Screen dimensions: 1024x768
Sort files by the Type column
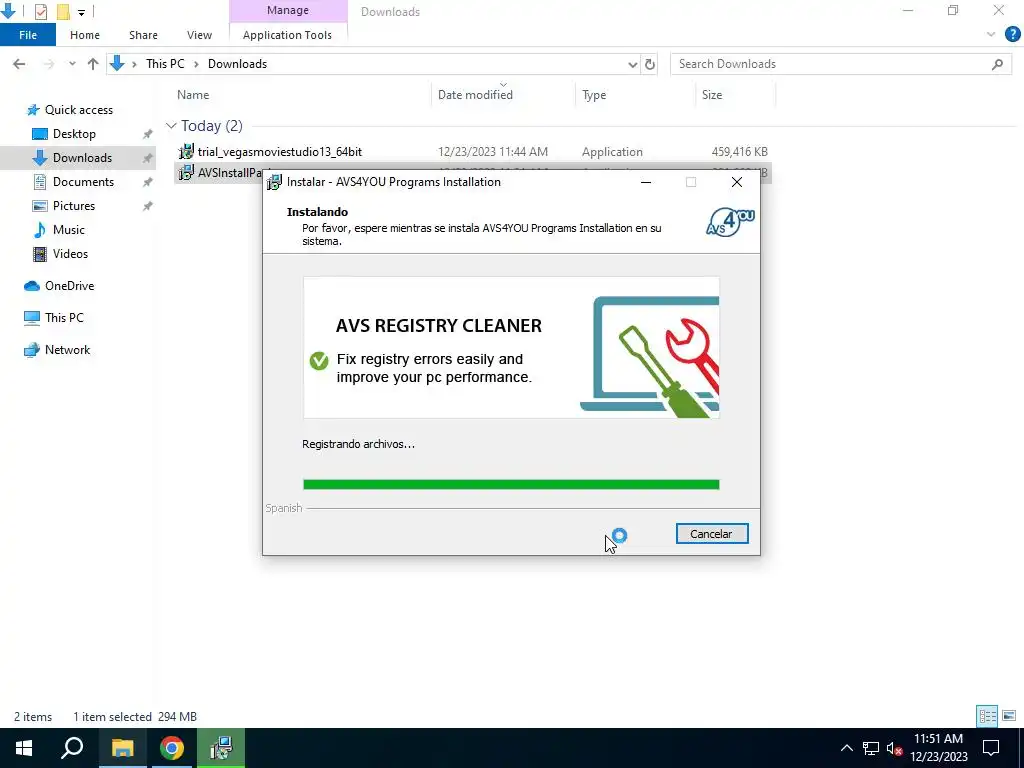coord(594,95)
